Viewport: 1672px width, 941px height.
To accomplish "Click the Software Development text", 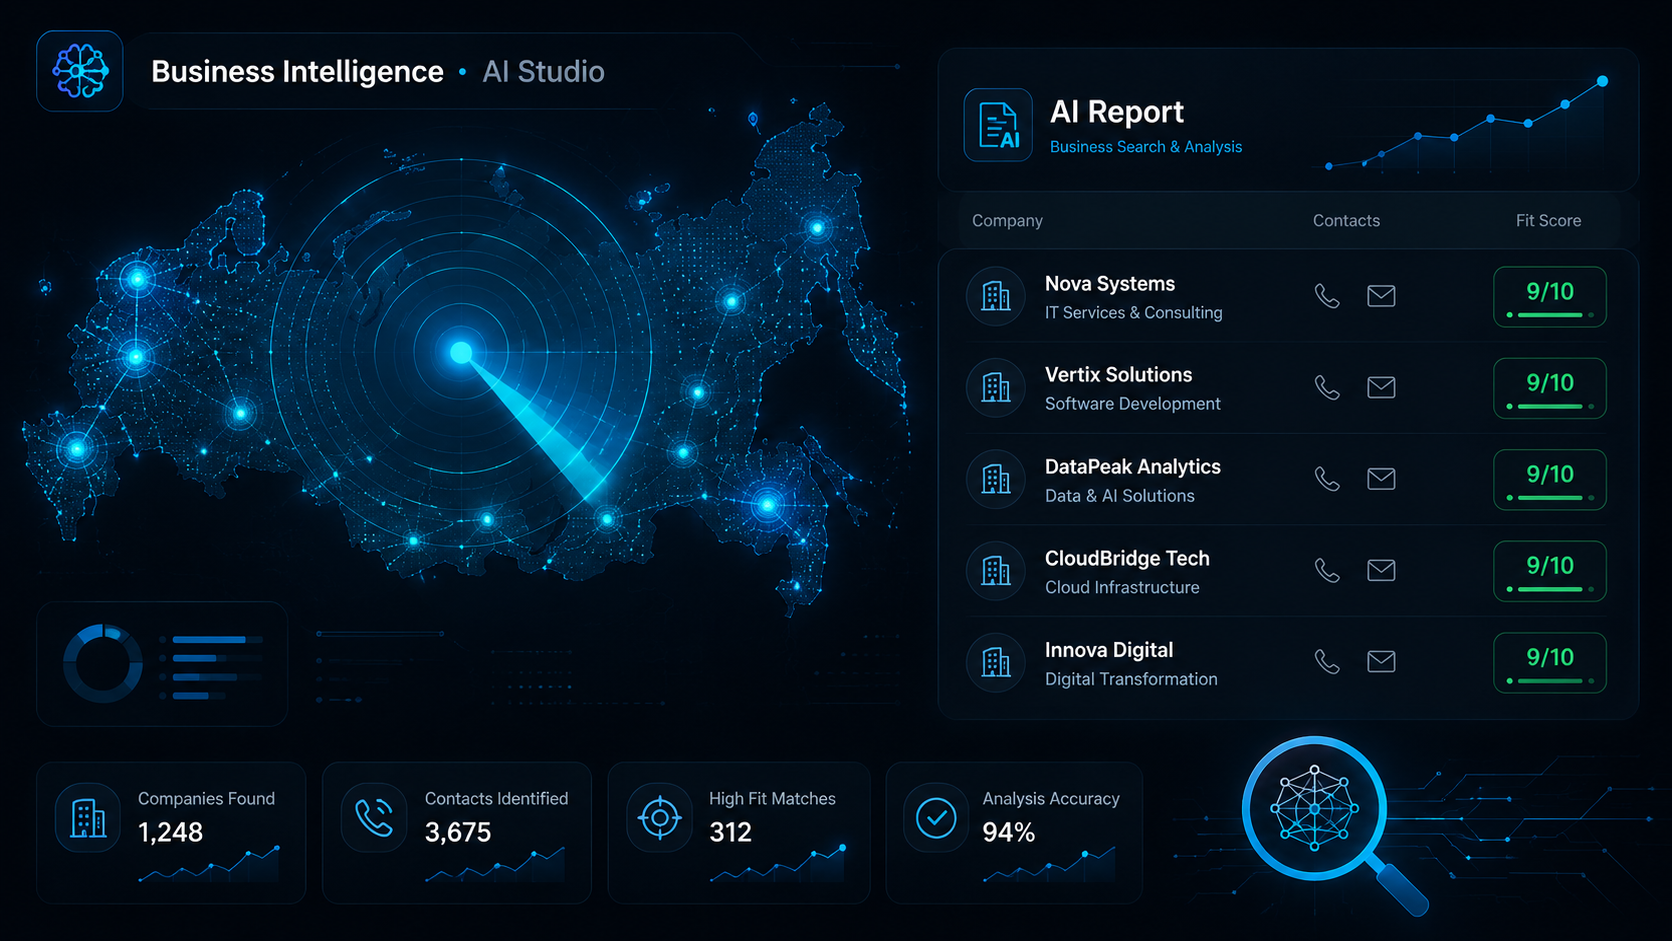I will pos(1133,404).
